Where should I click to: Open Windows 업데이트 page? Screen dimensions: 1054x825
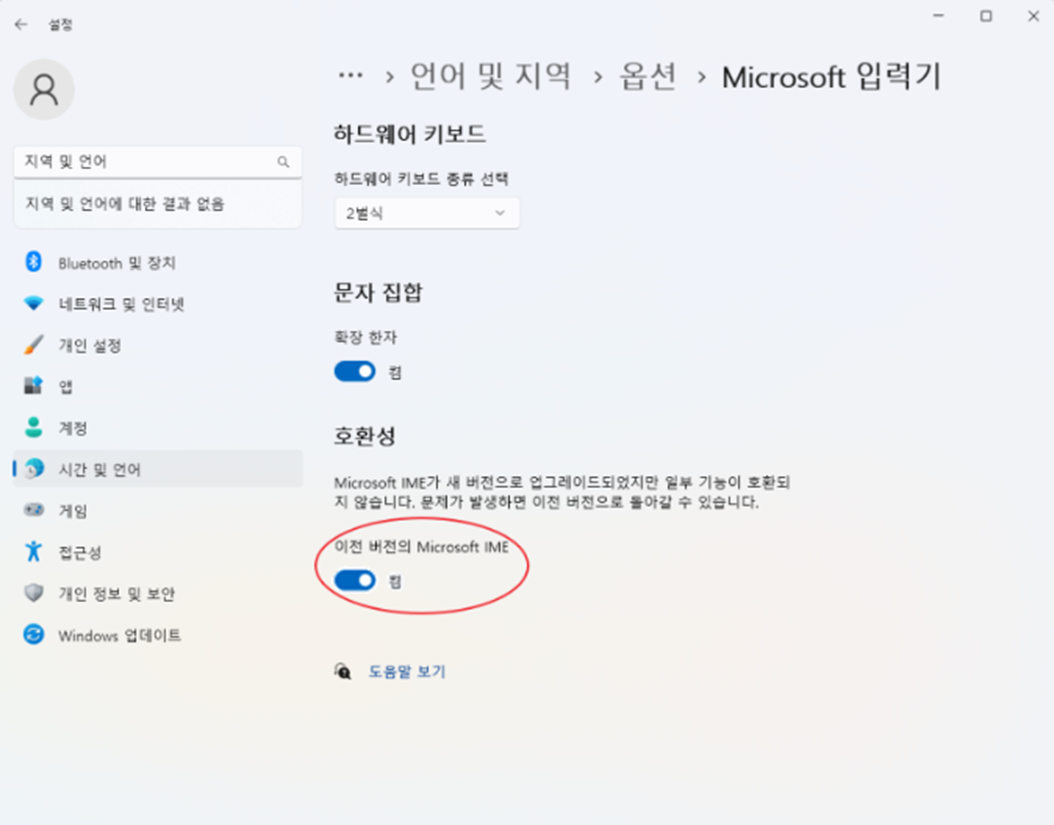coord(158,635)
